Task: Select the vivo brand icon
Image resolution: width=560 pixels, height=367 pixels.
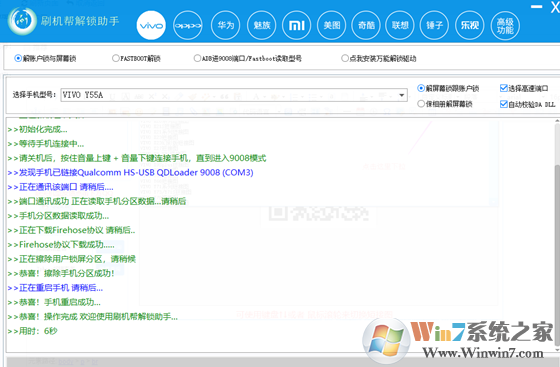Action: pos(151,25)
